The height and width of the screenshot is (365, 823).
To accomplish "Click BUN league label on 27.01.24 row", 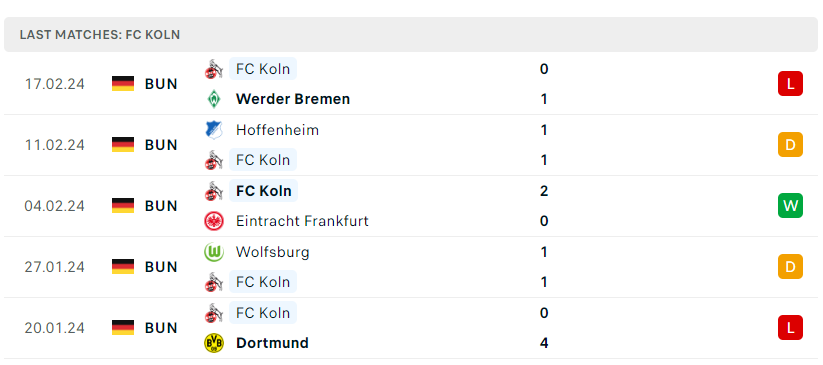I will pyautogui.click(x=161, y=267).
